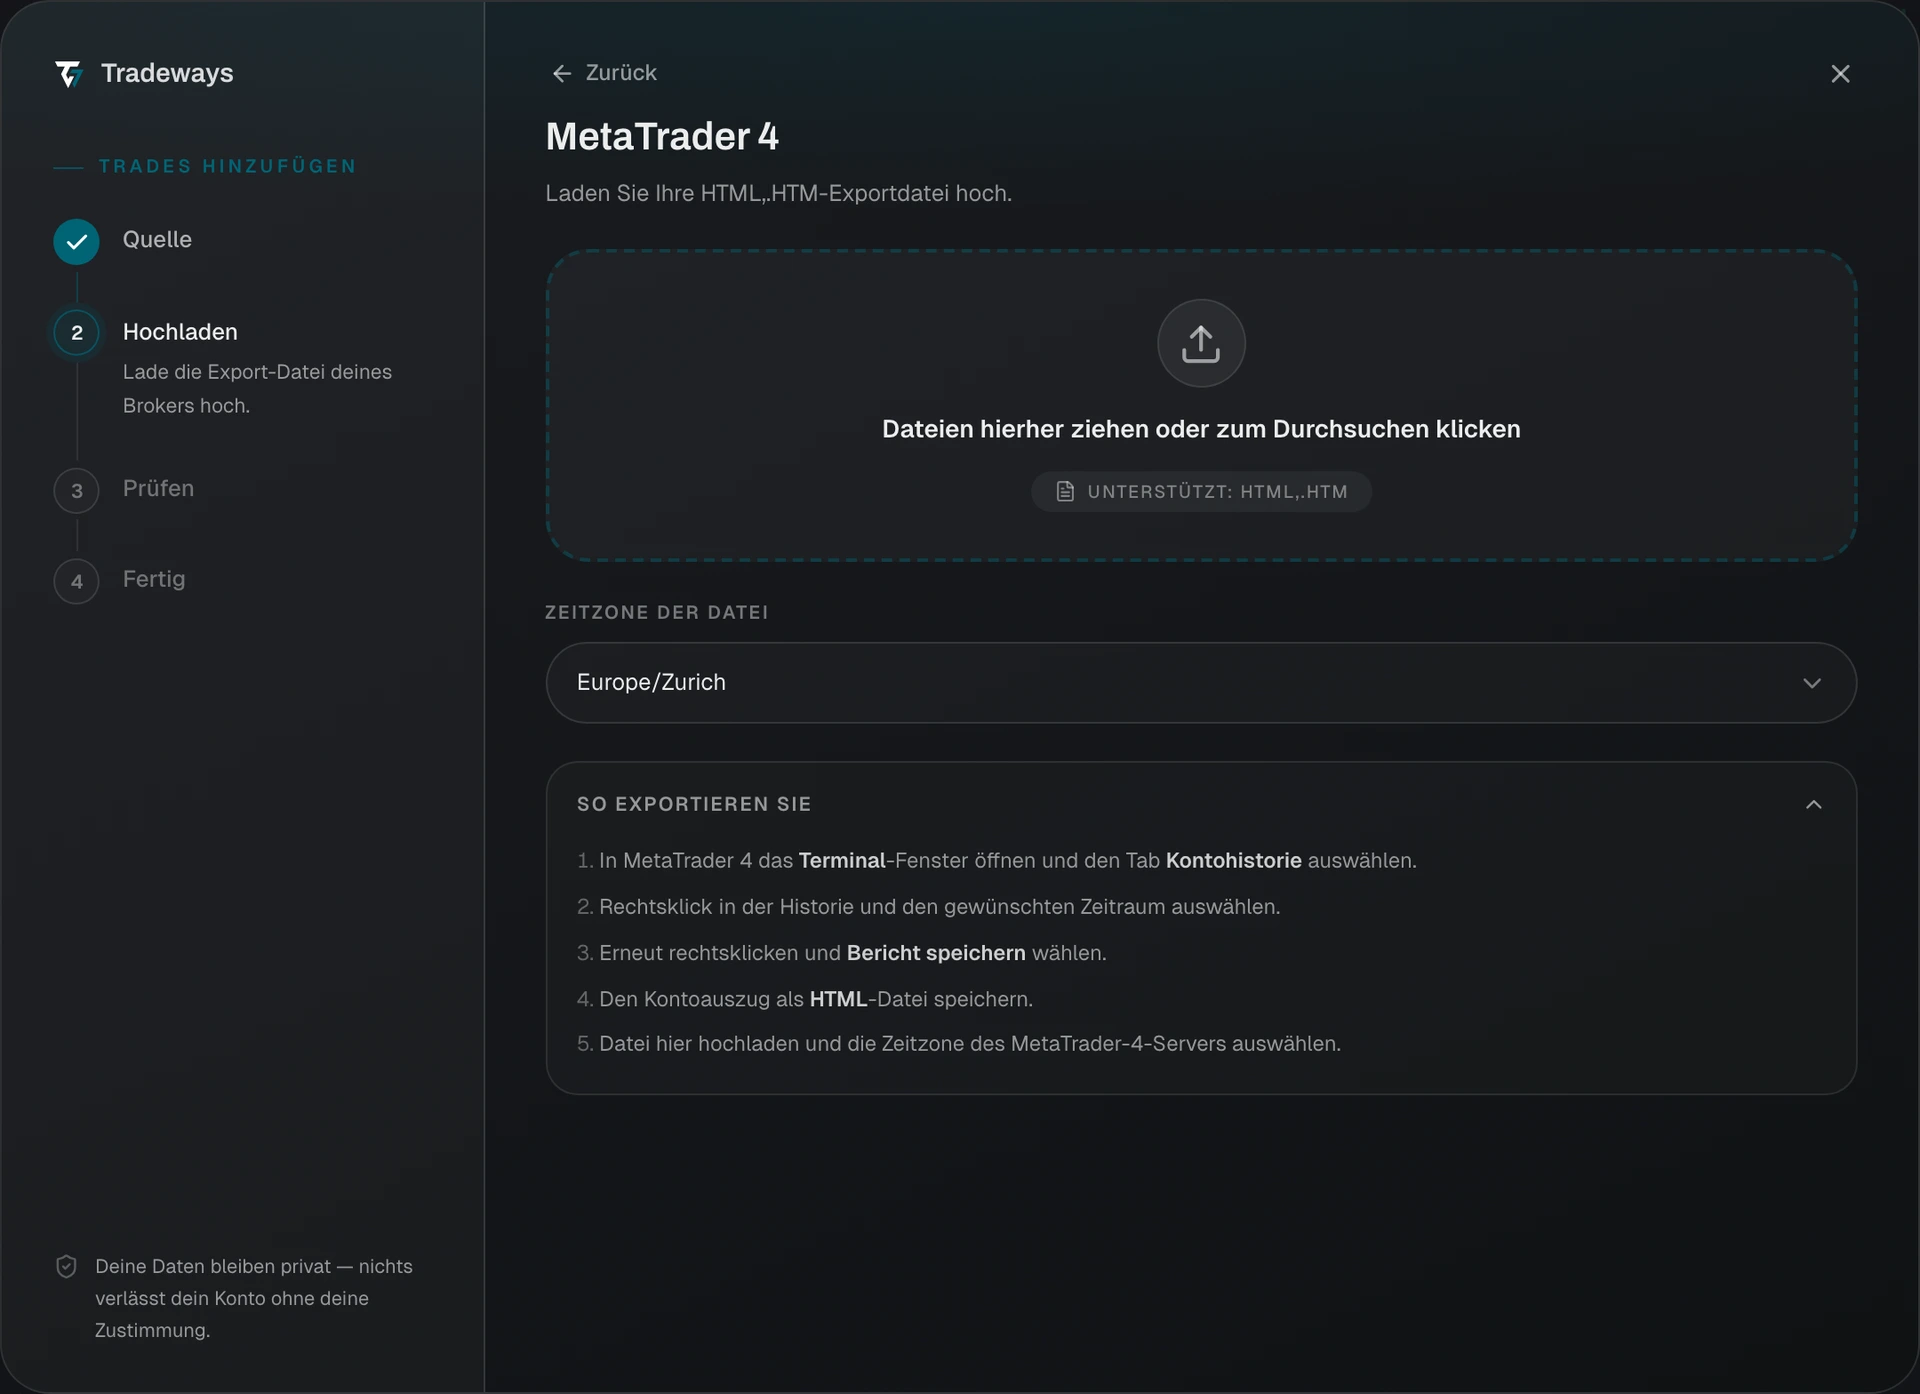
Task: Click export step 3 mentioning Bericht speichern
Action: 842,953
